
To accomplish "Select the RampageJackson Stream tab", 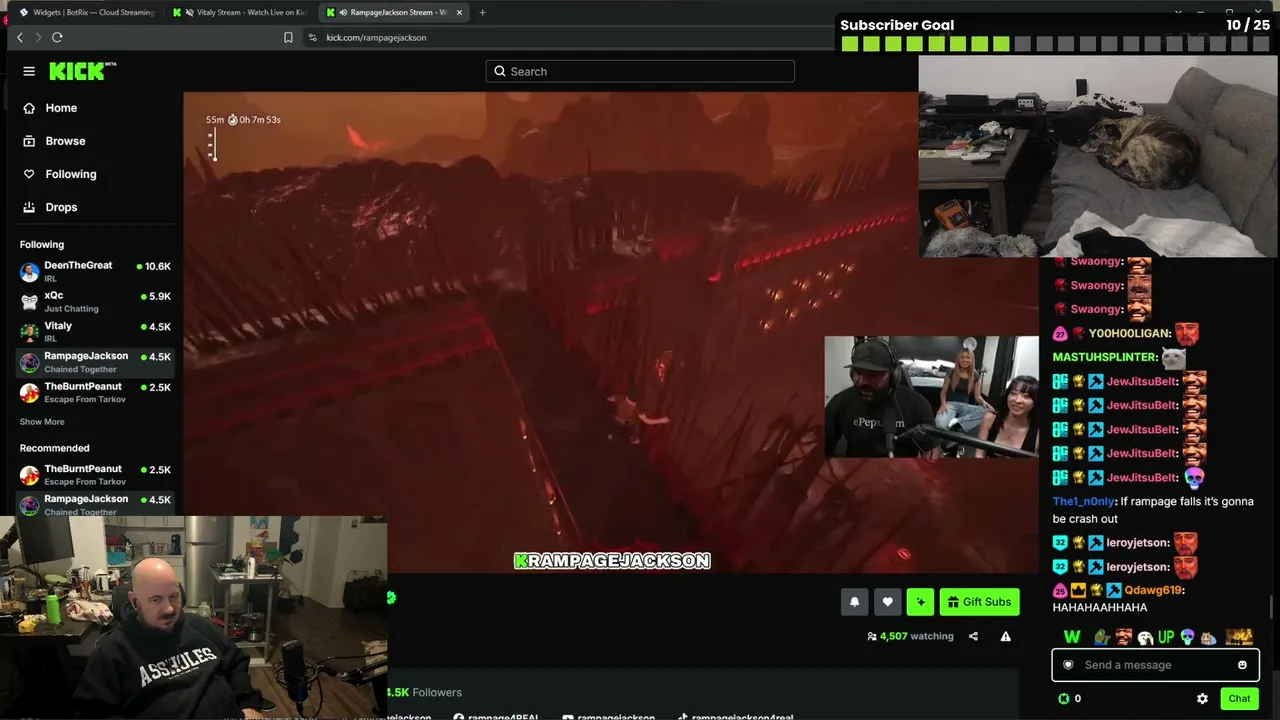I will click(394, 12).
